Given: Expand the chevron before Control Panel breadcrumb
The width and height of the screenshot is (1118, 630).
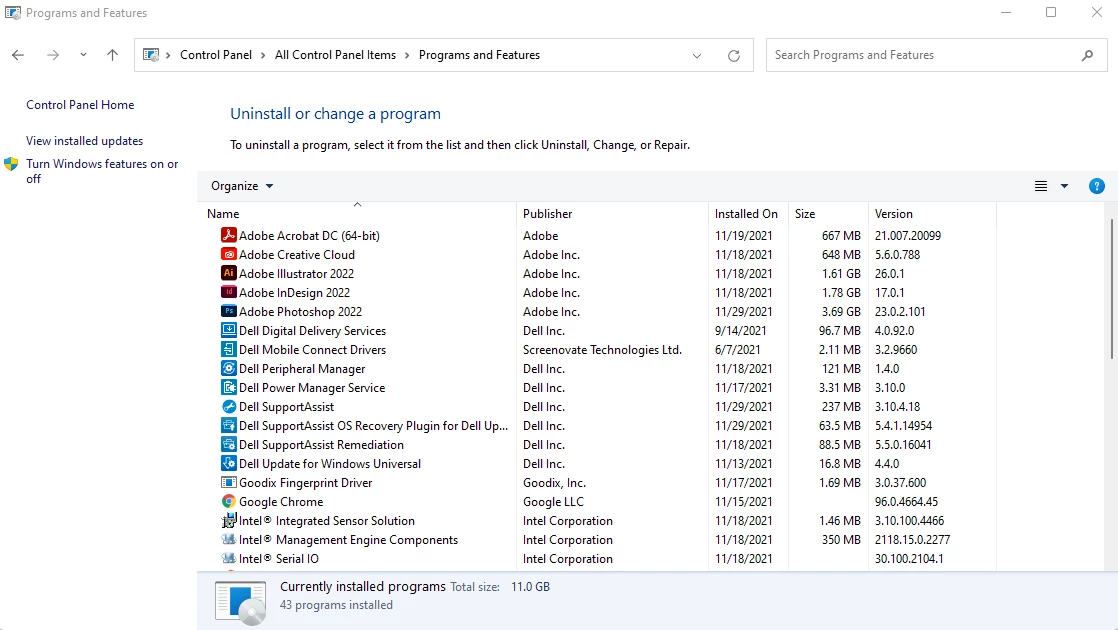Looking at the screenshot, I should point(168,55).
